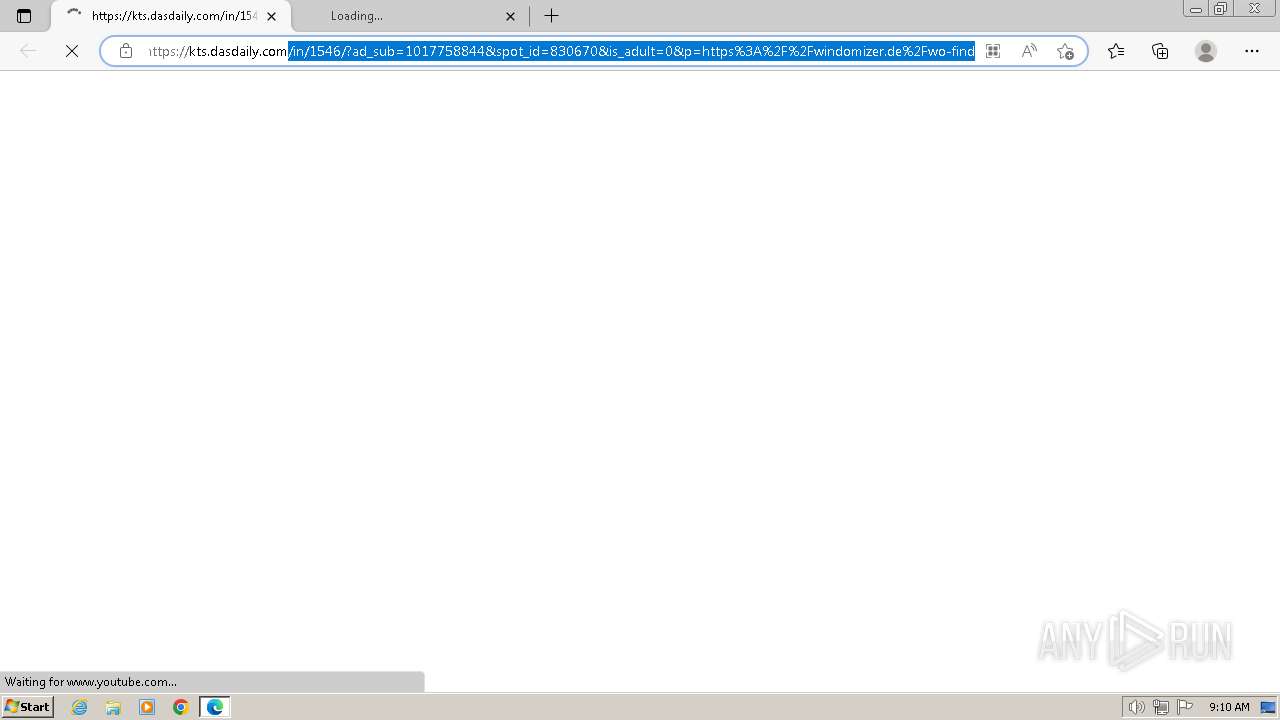Open the tab actions menu icon

(x=24, y=16)
